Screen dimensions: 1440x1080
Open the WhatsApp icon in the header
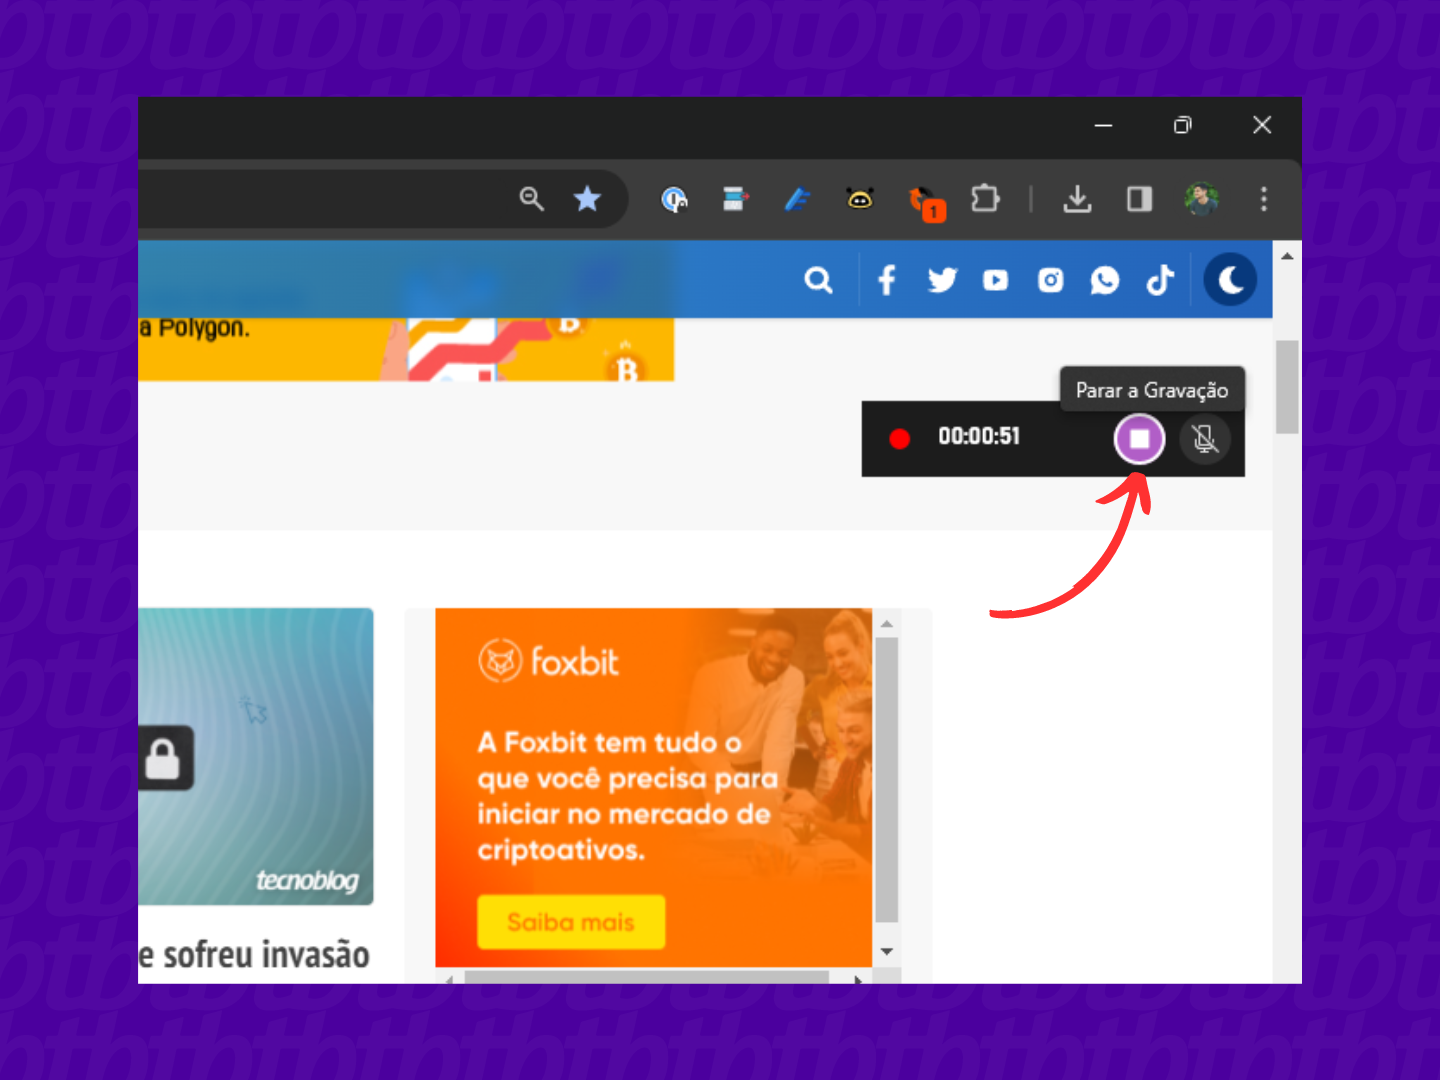(1104, 280)
